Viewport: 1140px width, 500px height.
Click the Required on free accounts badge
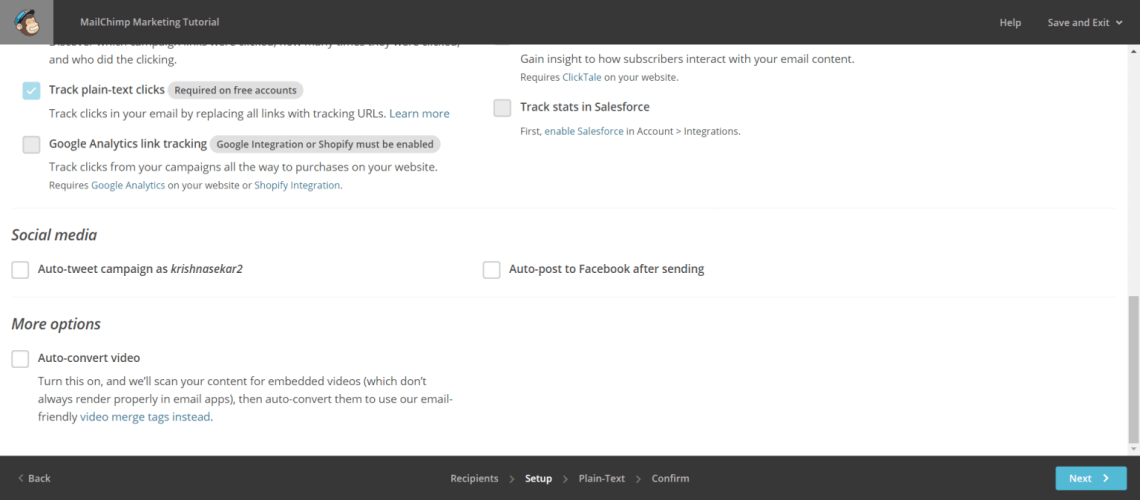[x=236, y=91]
